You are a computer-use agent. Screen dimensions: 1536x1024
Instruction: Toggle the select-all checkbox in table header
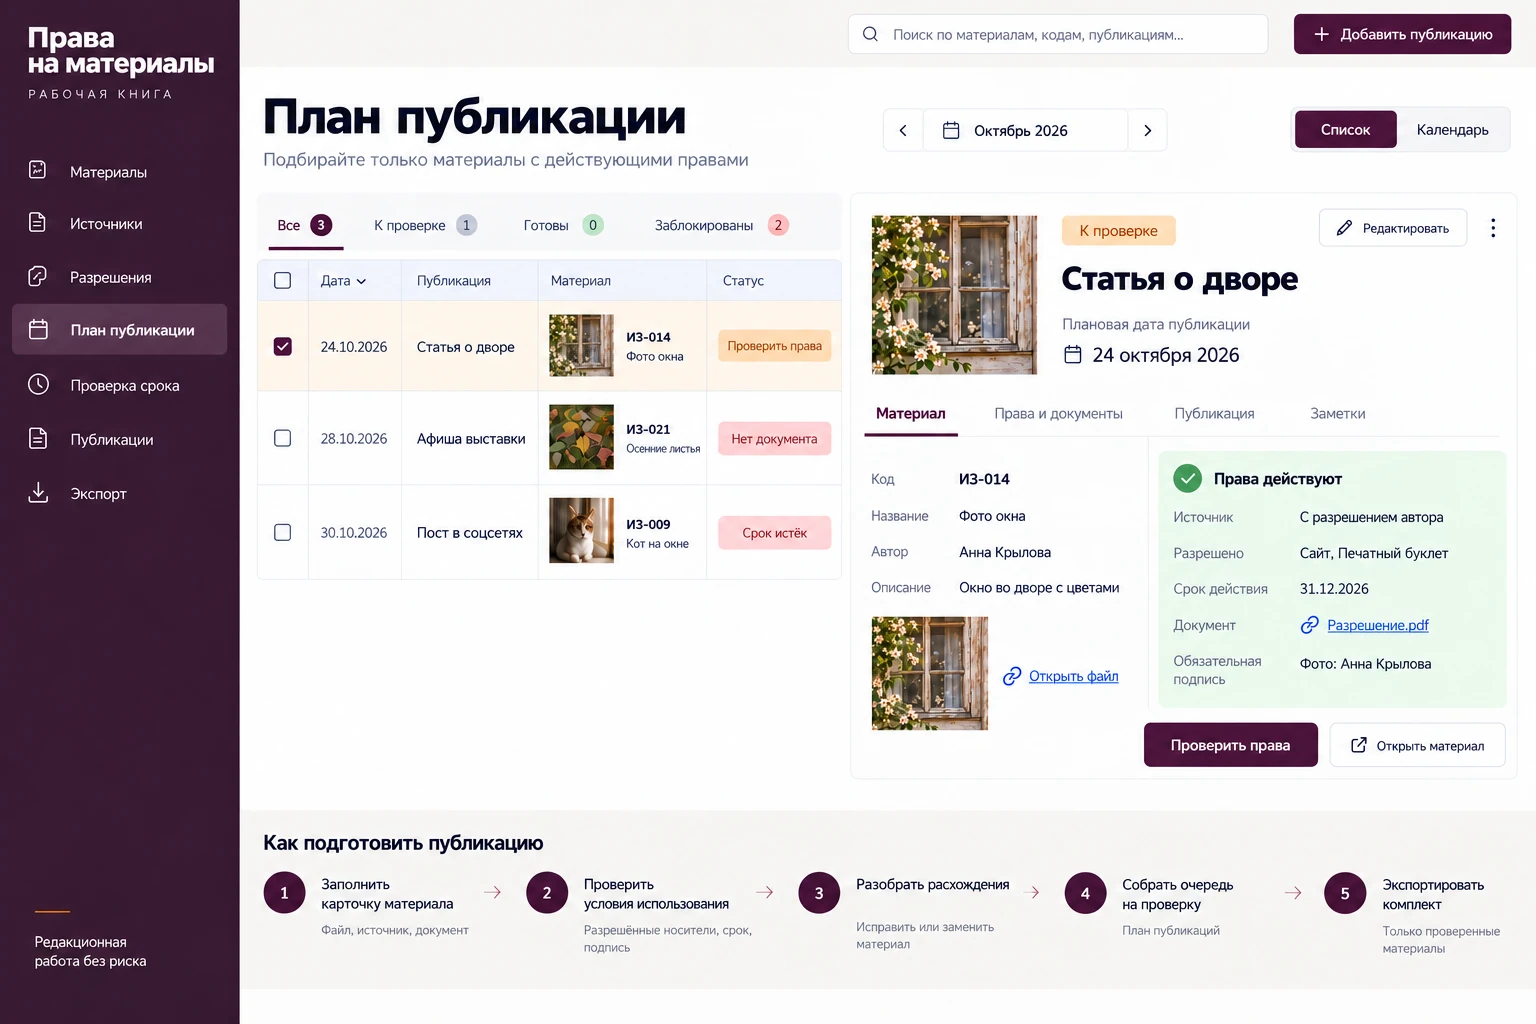pyautogui.click(x=283, y=280)
